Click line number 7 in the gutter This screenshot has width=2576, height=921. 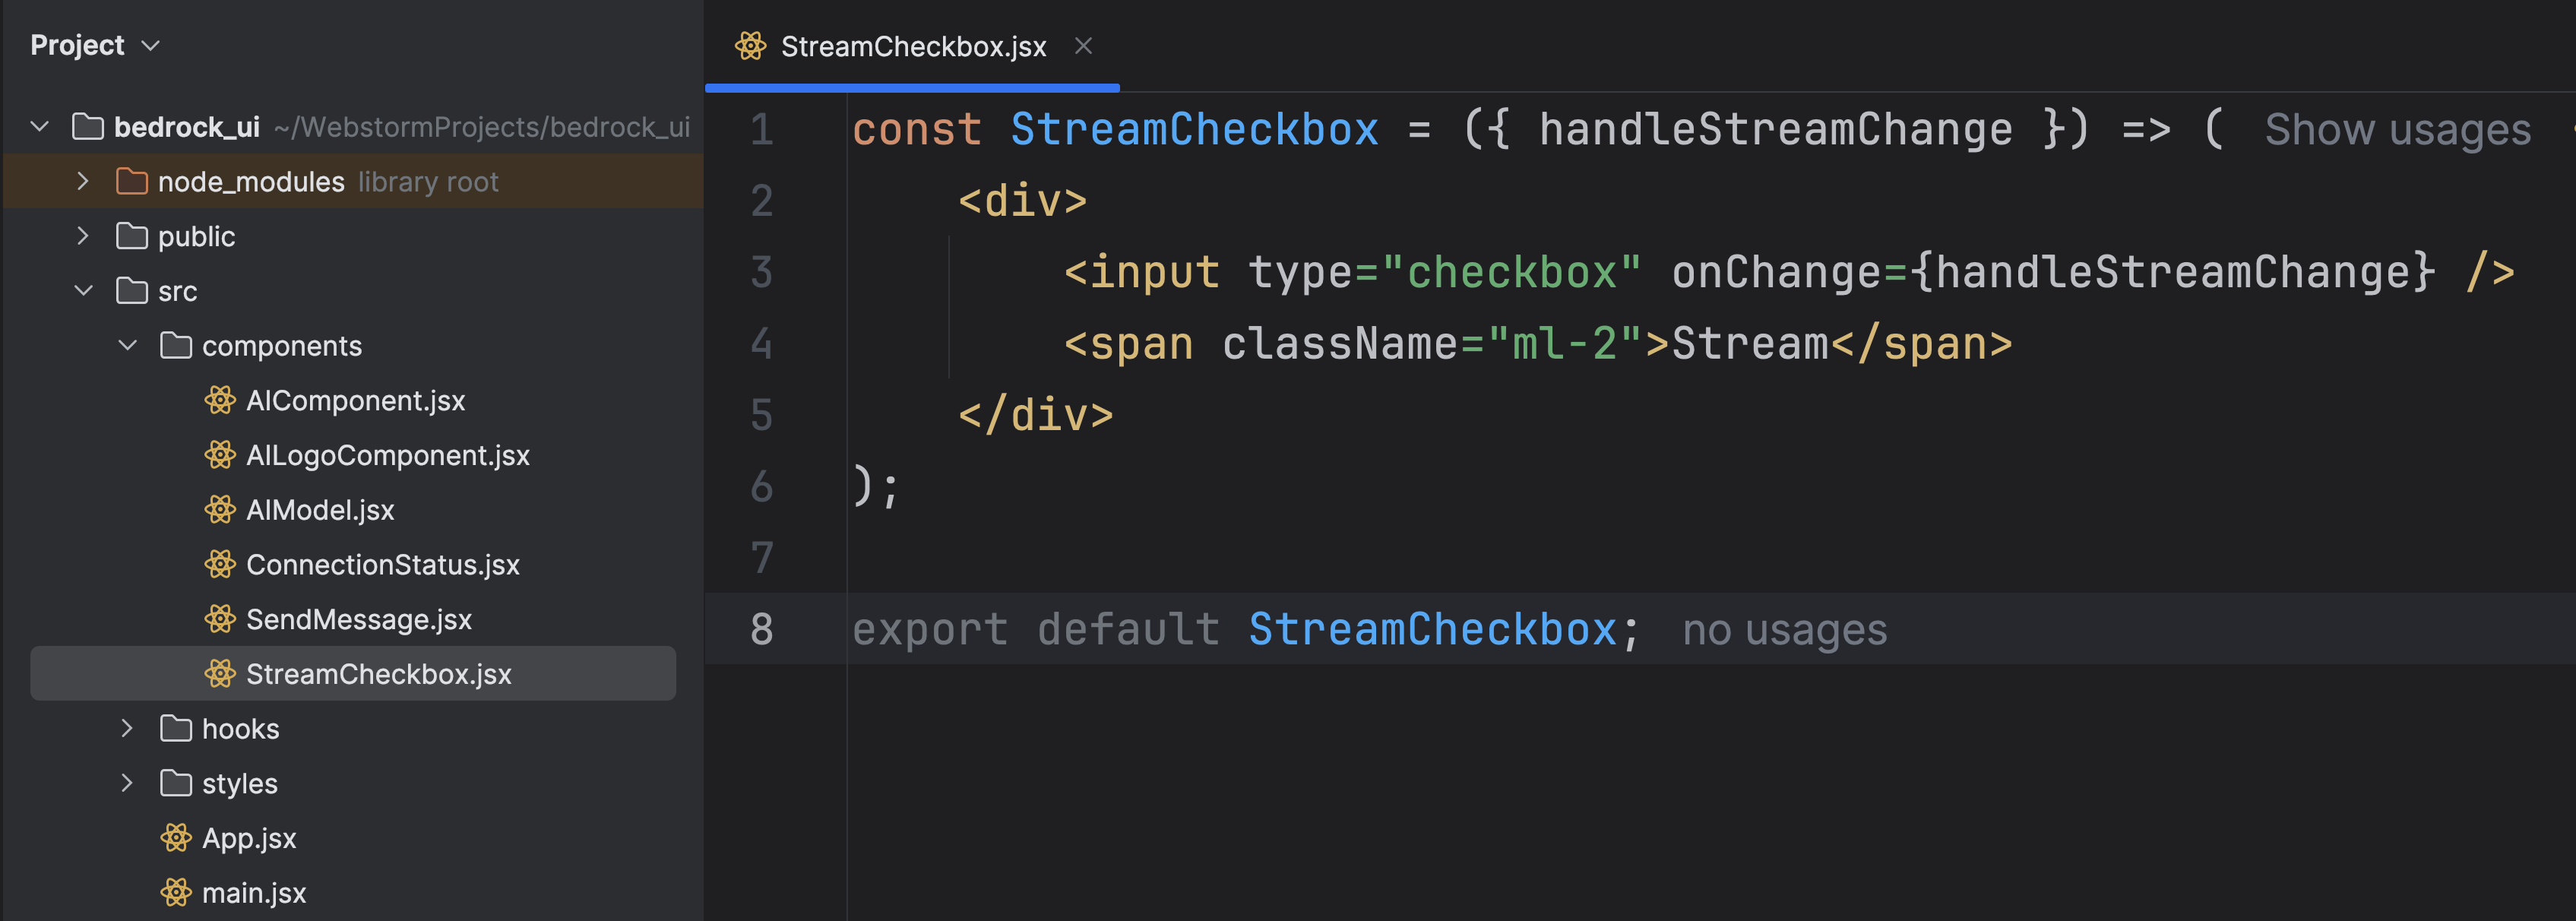(x=762, y=558)
